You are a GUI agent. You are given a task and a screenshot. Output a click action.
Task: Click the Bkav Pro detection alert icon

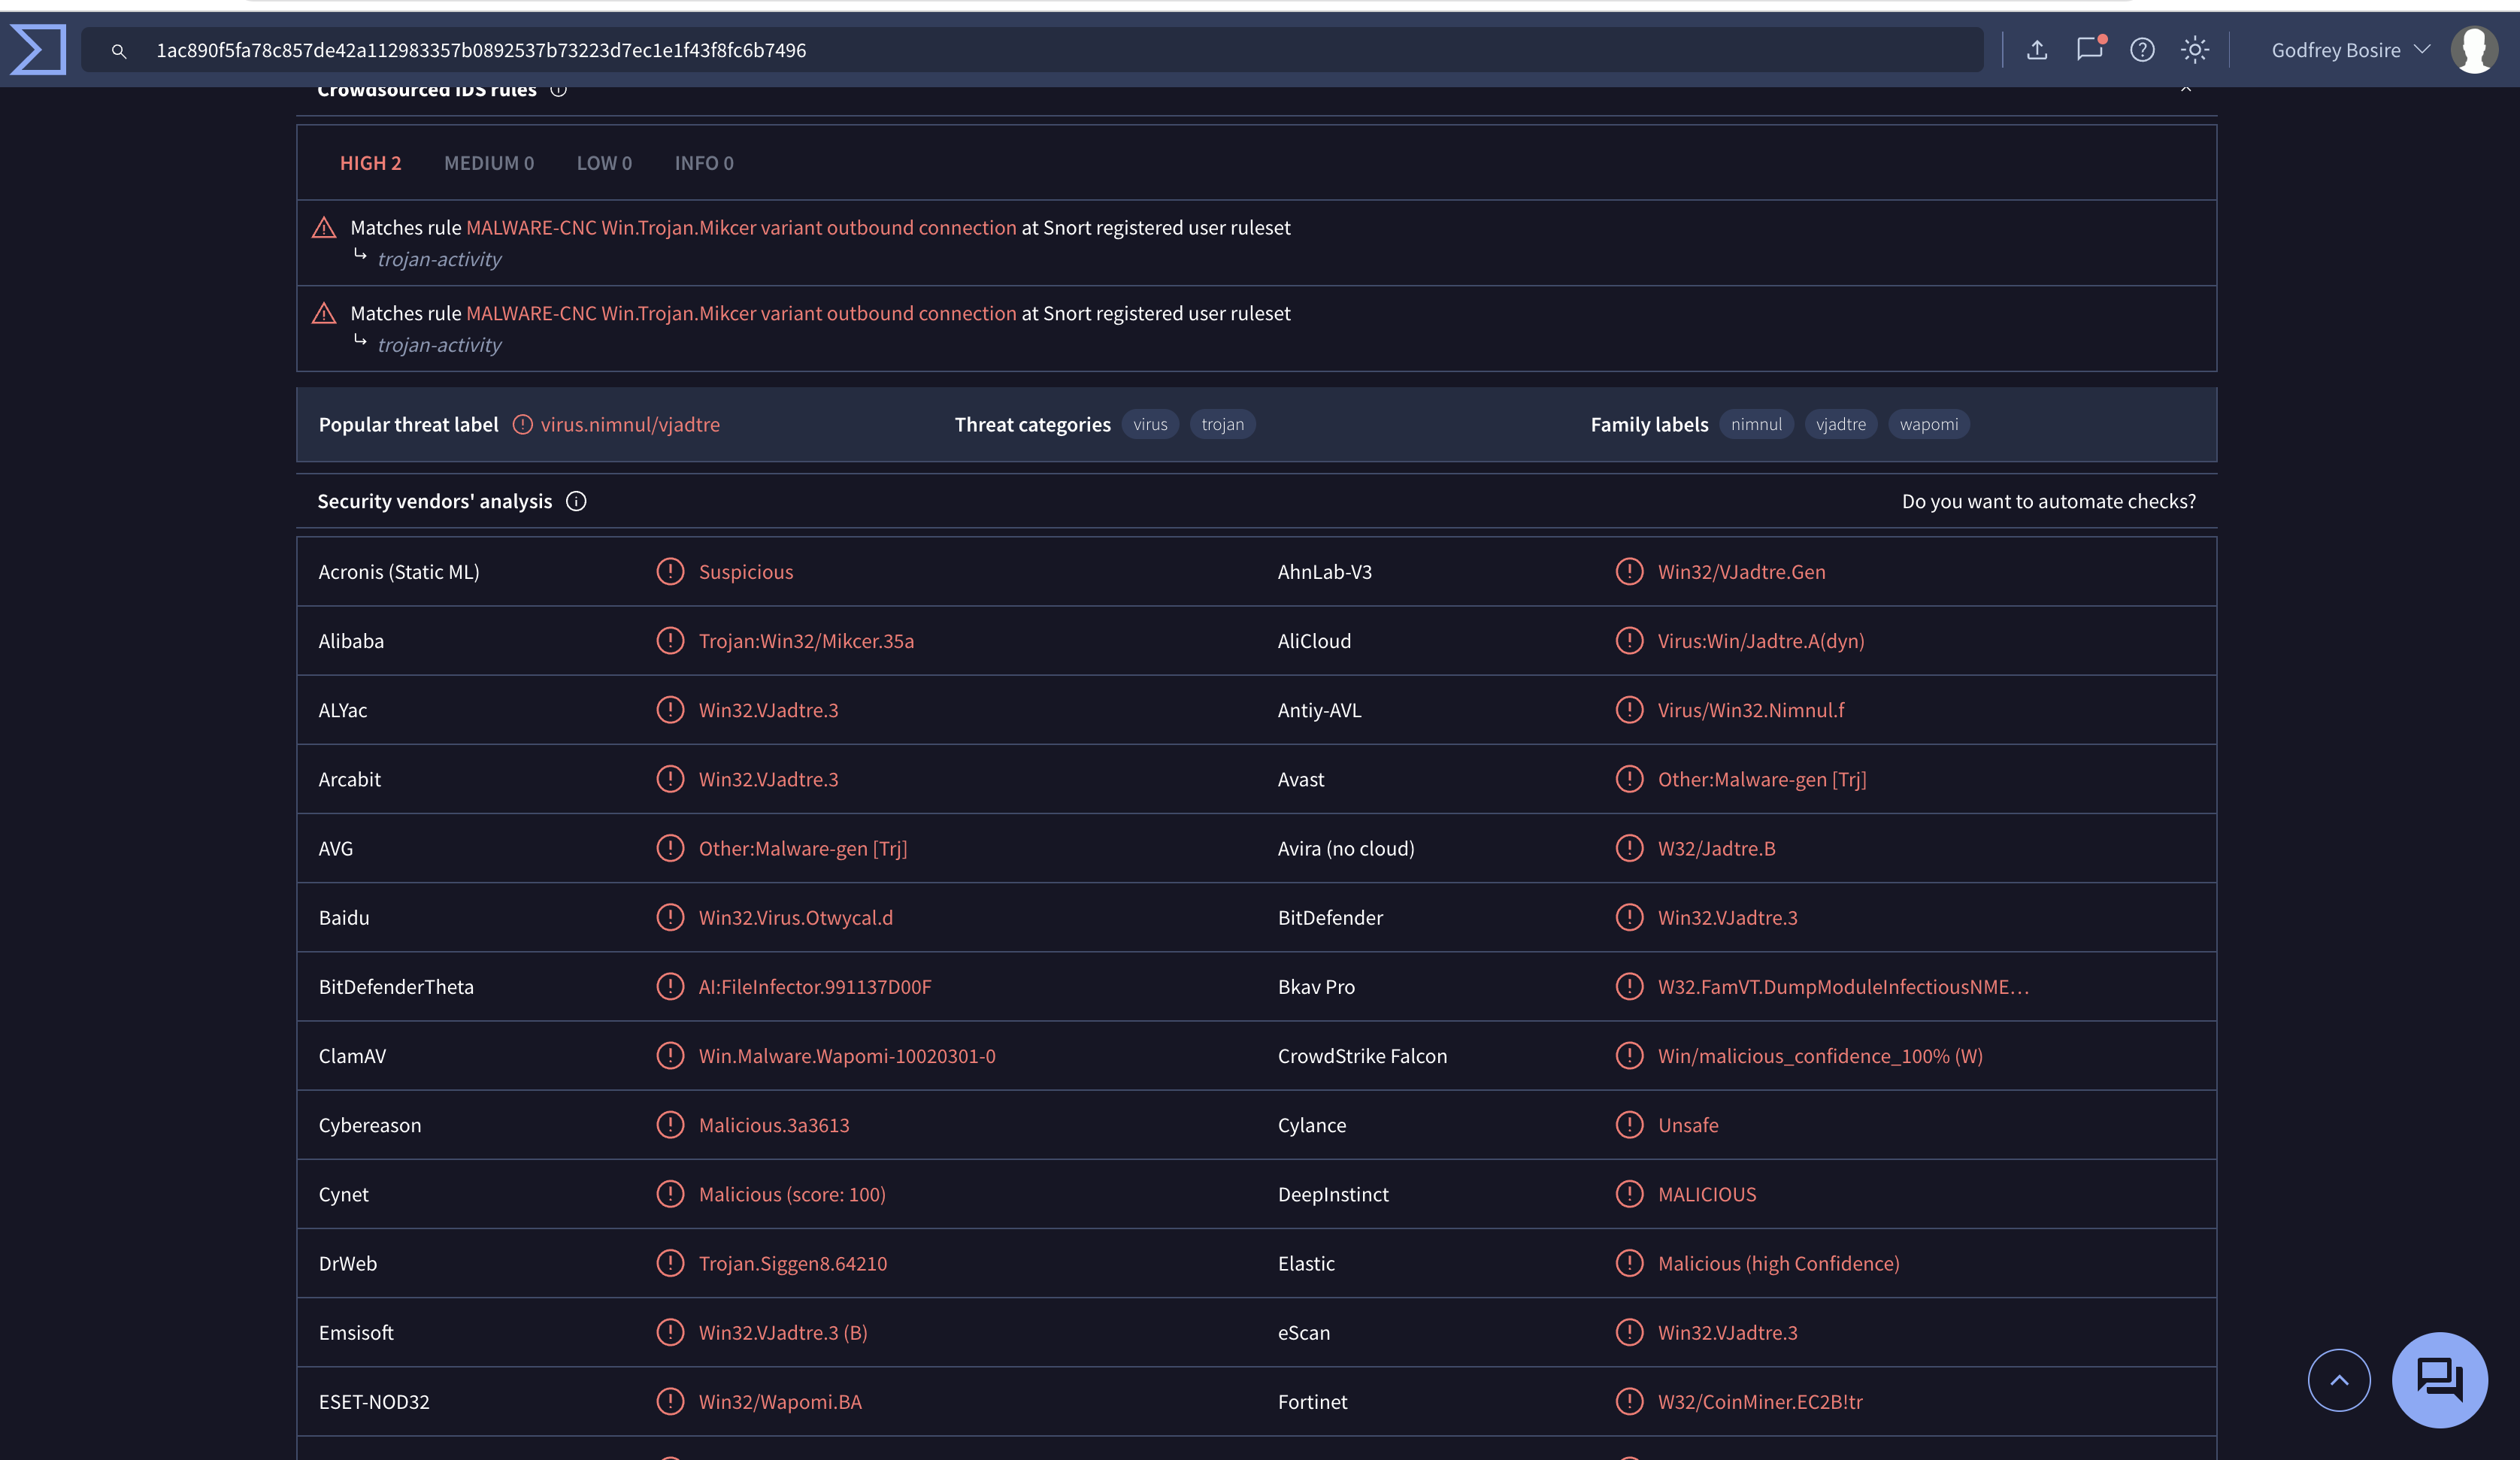click(1629, 986)
